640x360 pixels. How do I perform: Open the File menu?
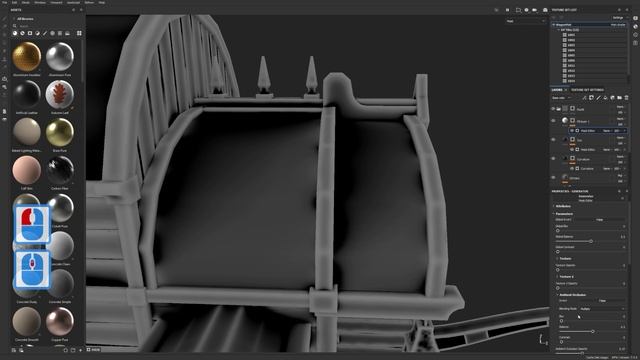point(5,2)
